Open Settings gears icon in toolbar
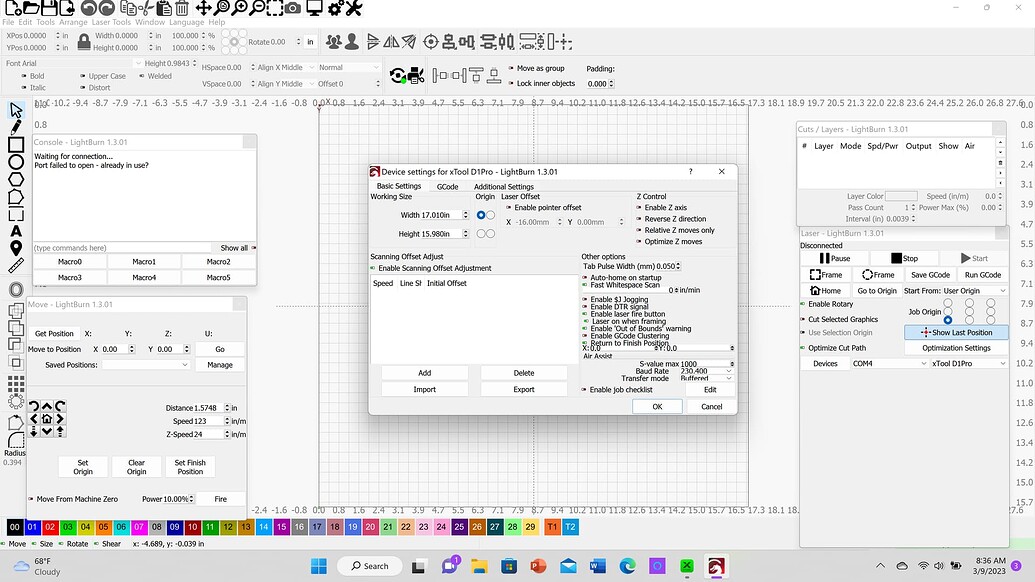The height and width of the screenshot is (582, 1035). (335, 8)
